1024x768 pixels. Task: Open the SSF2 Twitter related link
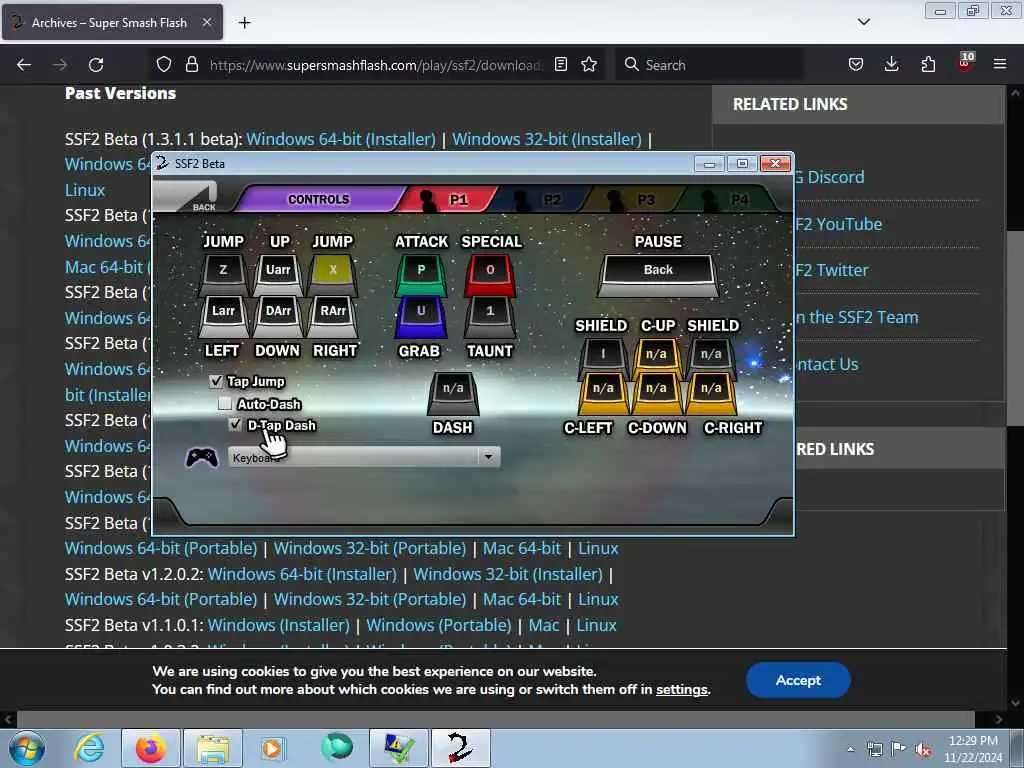click(831, 270)
